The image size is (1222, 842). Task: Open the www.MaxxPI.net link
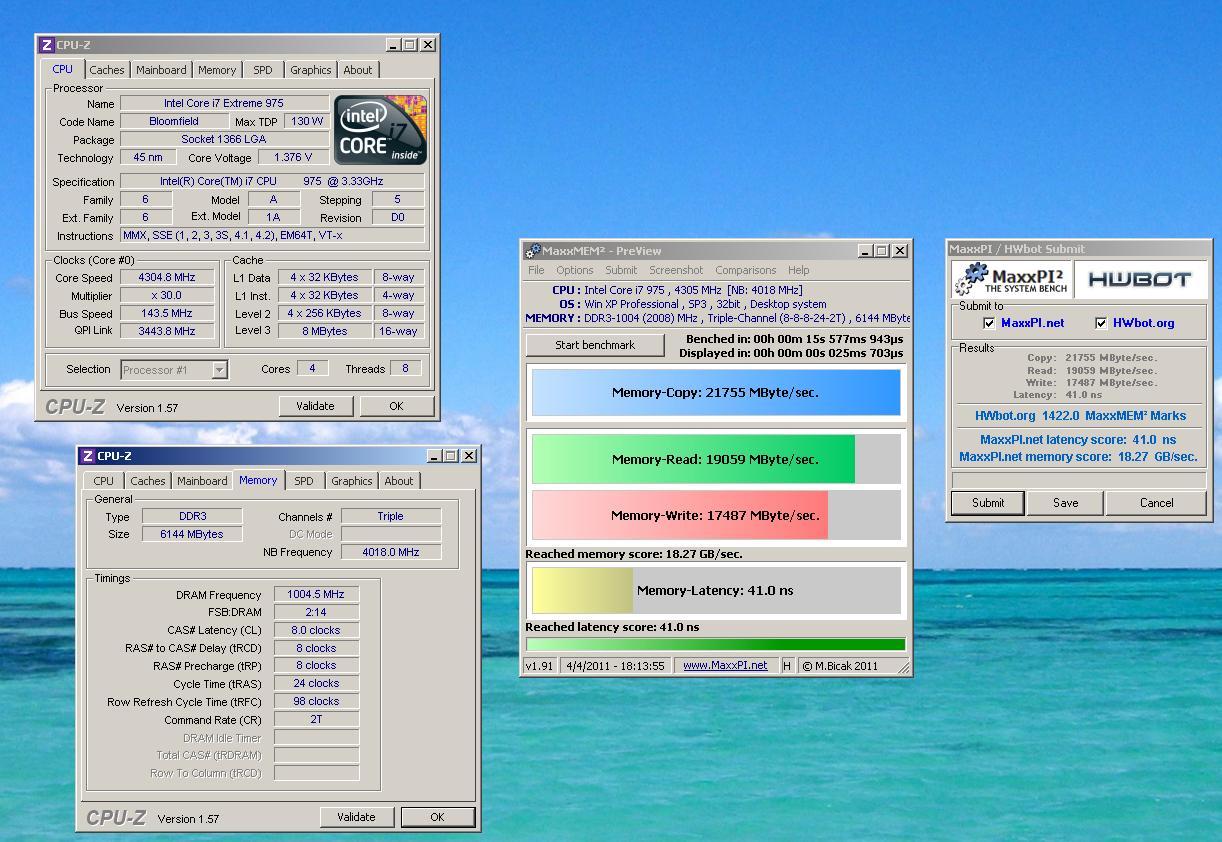tap(725, 666)
